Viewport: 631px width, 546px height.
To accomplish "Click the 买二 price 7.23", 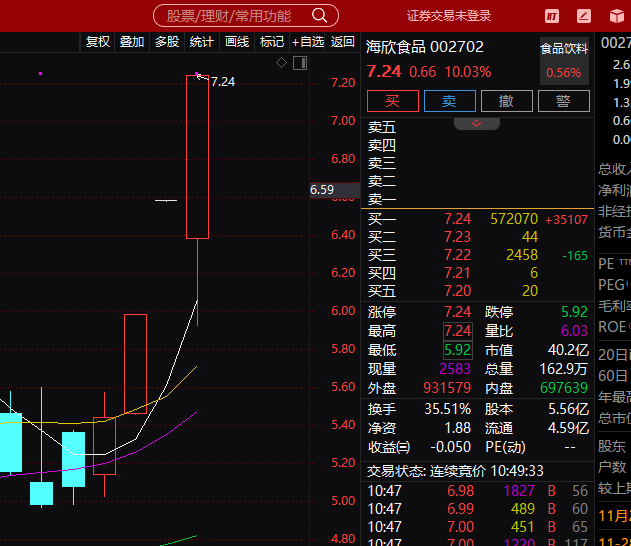I will point(458,237).
